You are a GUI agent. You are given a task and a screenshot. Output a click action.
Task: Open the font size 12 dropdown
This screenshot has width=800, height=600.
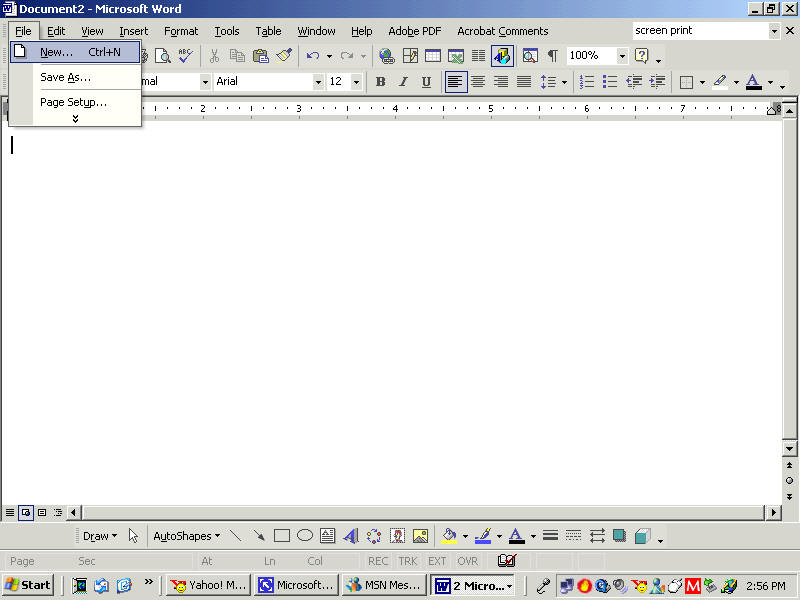click(x=356, y=82)
